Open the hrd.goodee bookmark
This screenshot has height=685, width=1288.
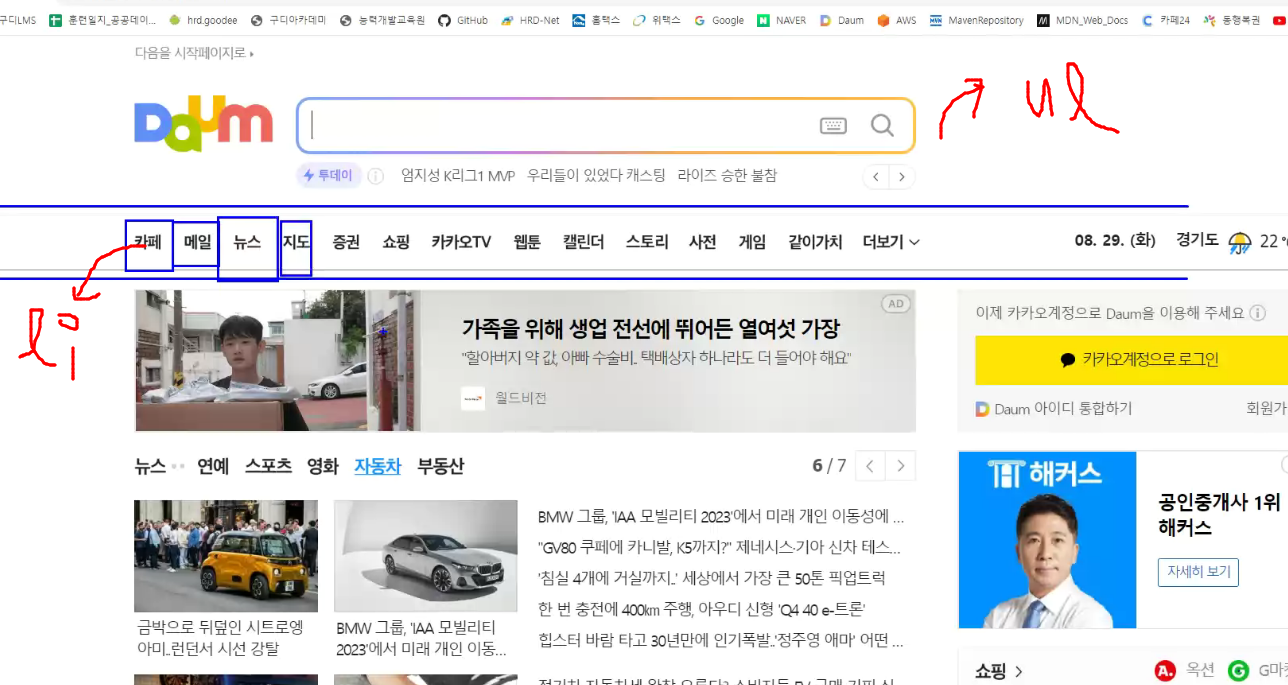pyautogui.click(x=203, y=20)
